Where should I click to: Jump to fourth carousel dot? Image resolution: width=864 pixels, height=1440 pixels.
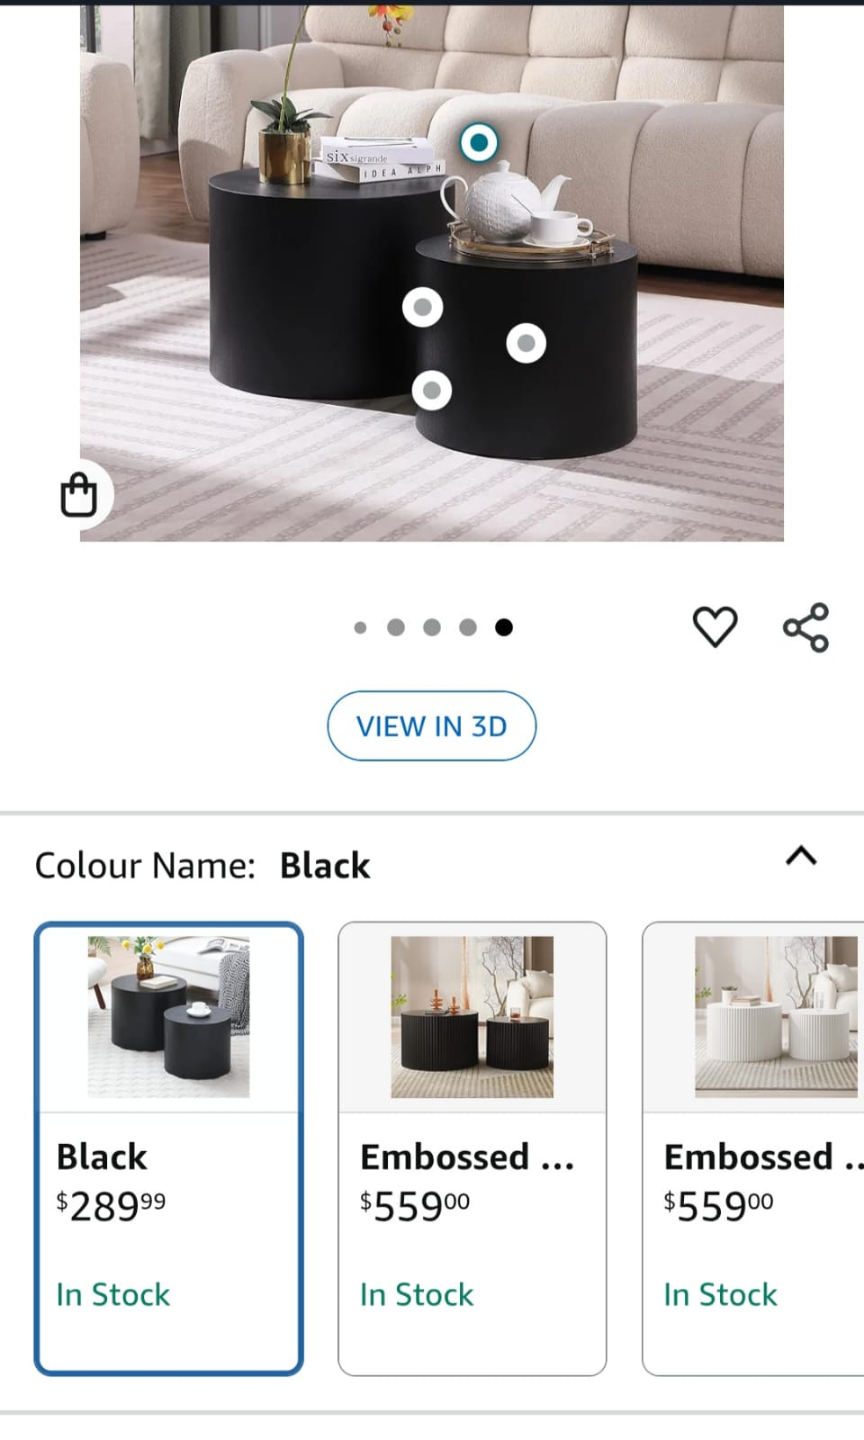pos(468,627)
